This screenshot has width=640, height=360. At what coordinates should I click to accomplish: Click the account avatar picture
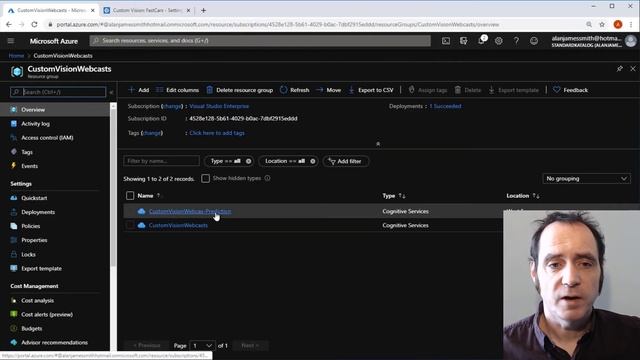coord(631,41)
